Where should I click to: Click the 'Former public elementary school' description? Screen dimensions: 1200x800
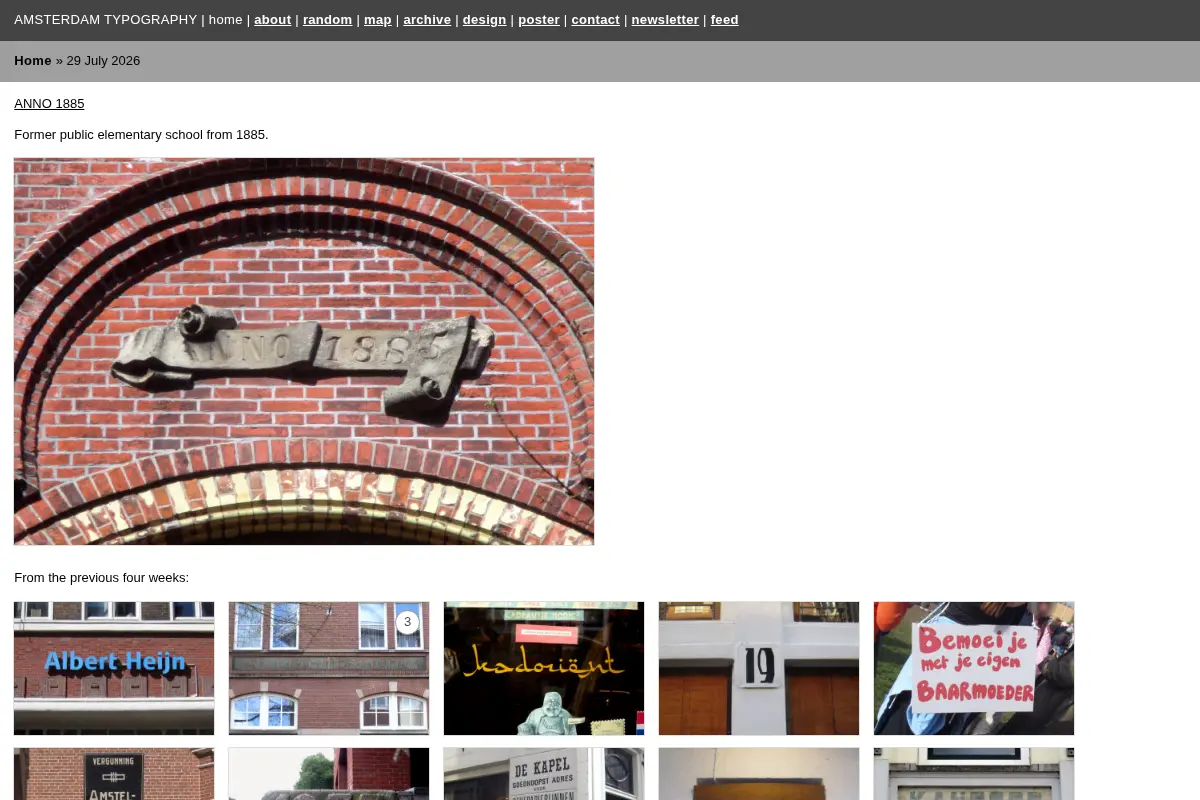(x=141, y=135)
